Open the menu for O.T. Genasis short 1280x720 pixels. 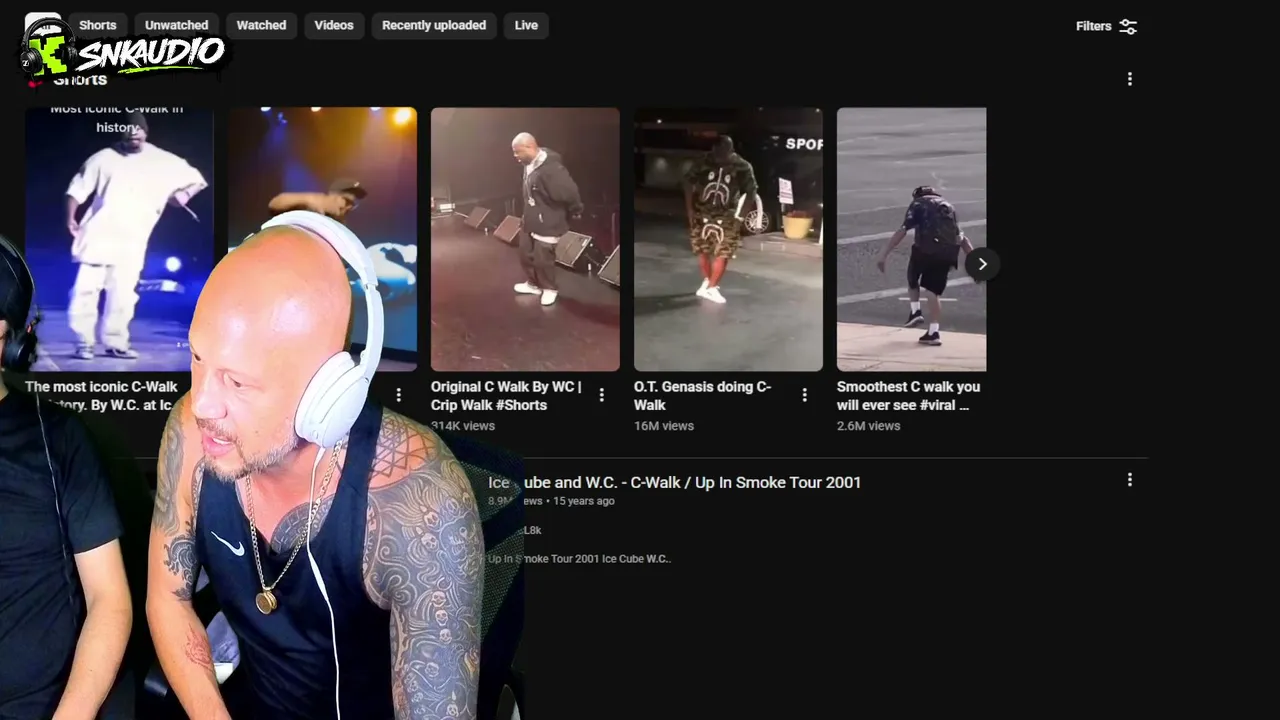[805, 395]
